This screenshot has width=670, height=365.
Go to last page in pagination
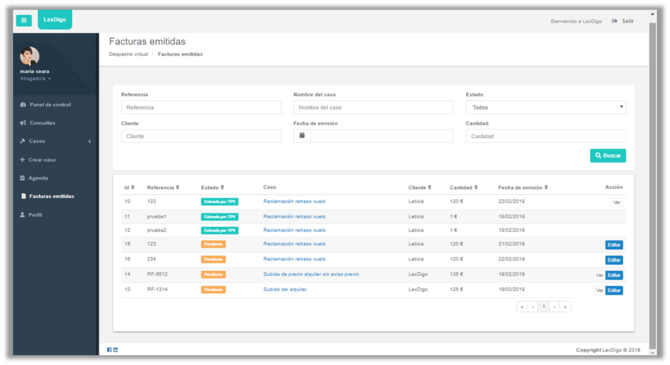coord(566,307)
